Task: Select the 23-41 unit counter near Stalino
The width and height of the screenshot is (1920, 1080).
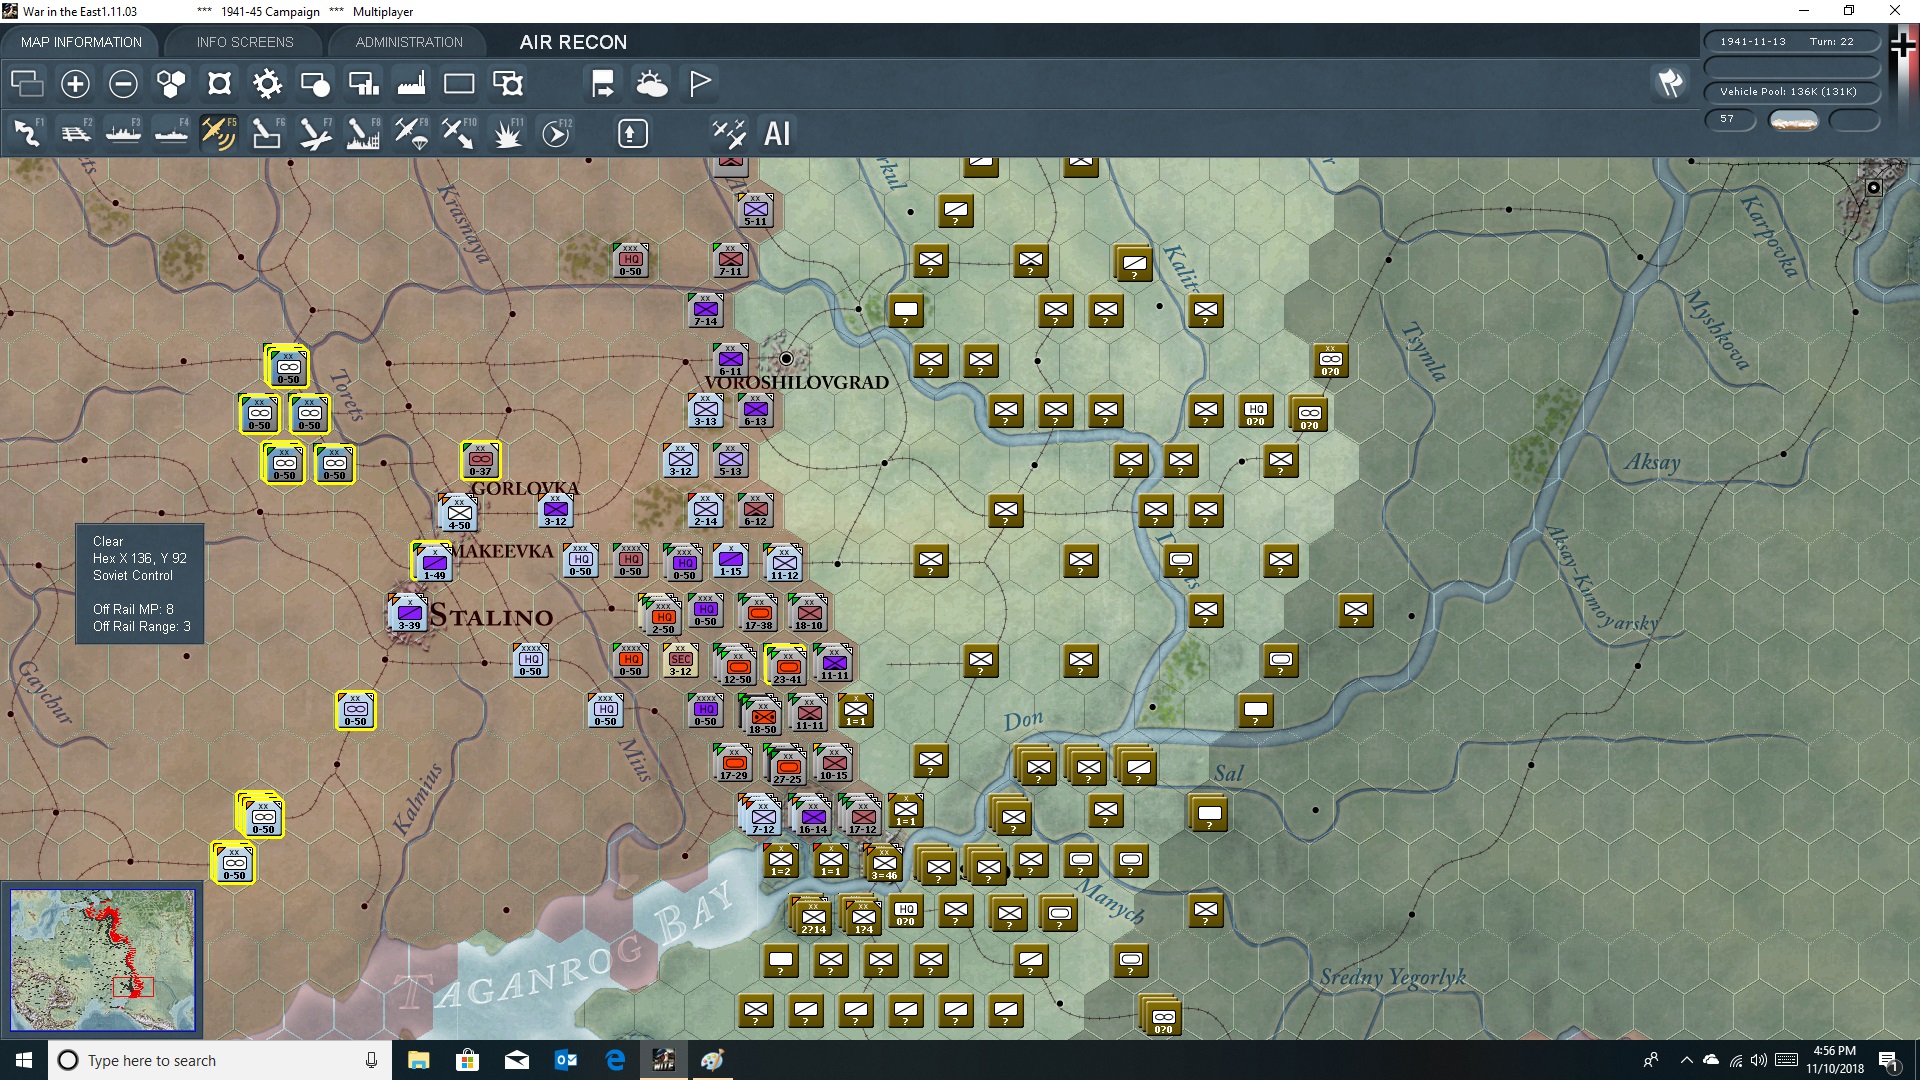Action: tap(787, 666)
